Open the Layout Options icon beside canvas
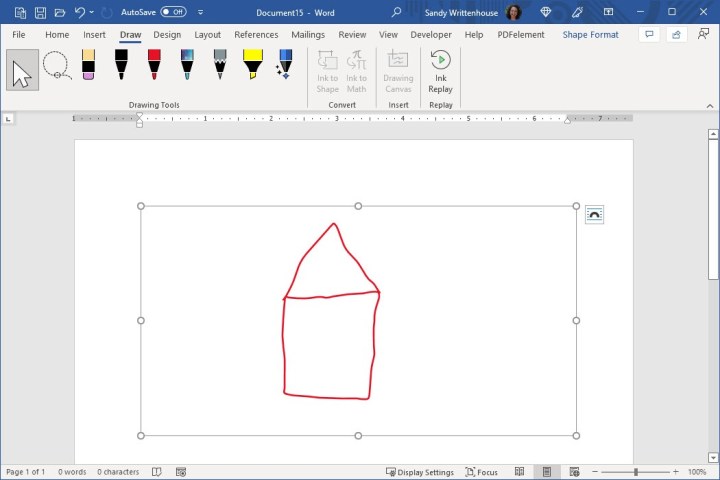Viewport: 720px width, 480px height. 594,215
